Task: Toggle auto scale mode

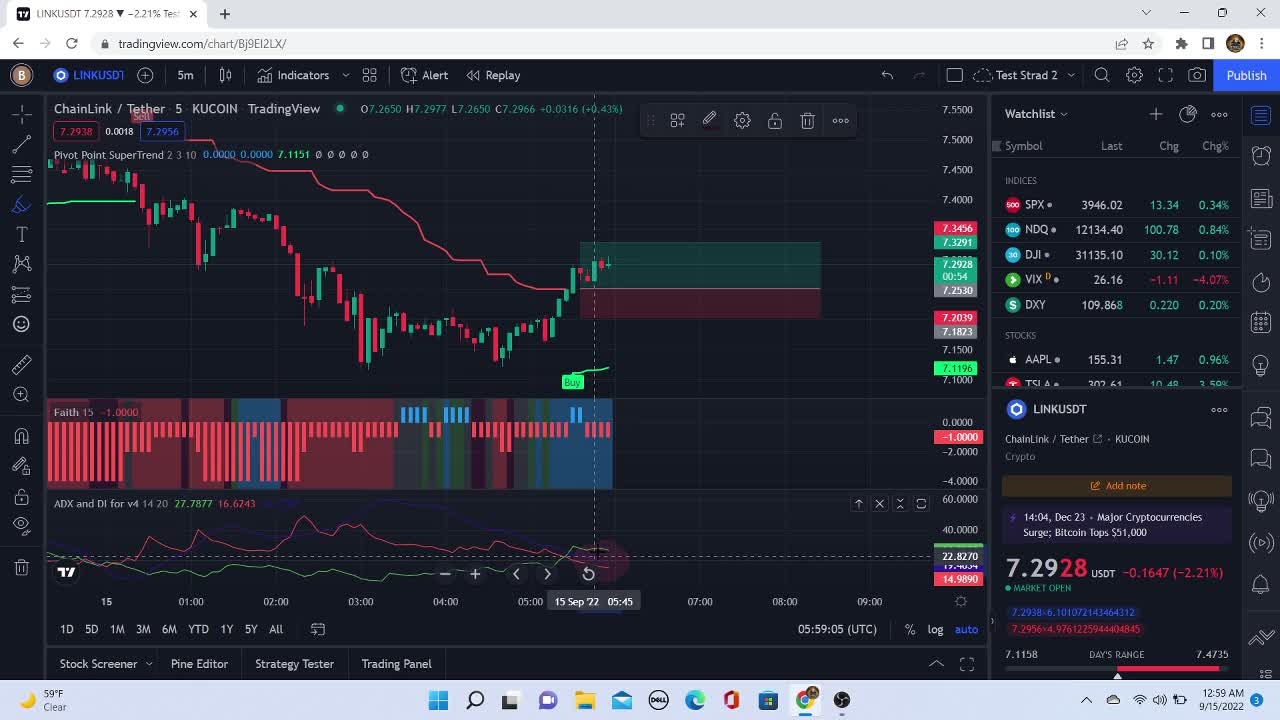Action: [966, 629]
